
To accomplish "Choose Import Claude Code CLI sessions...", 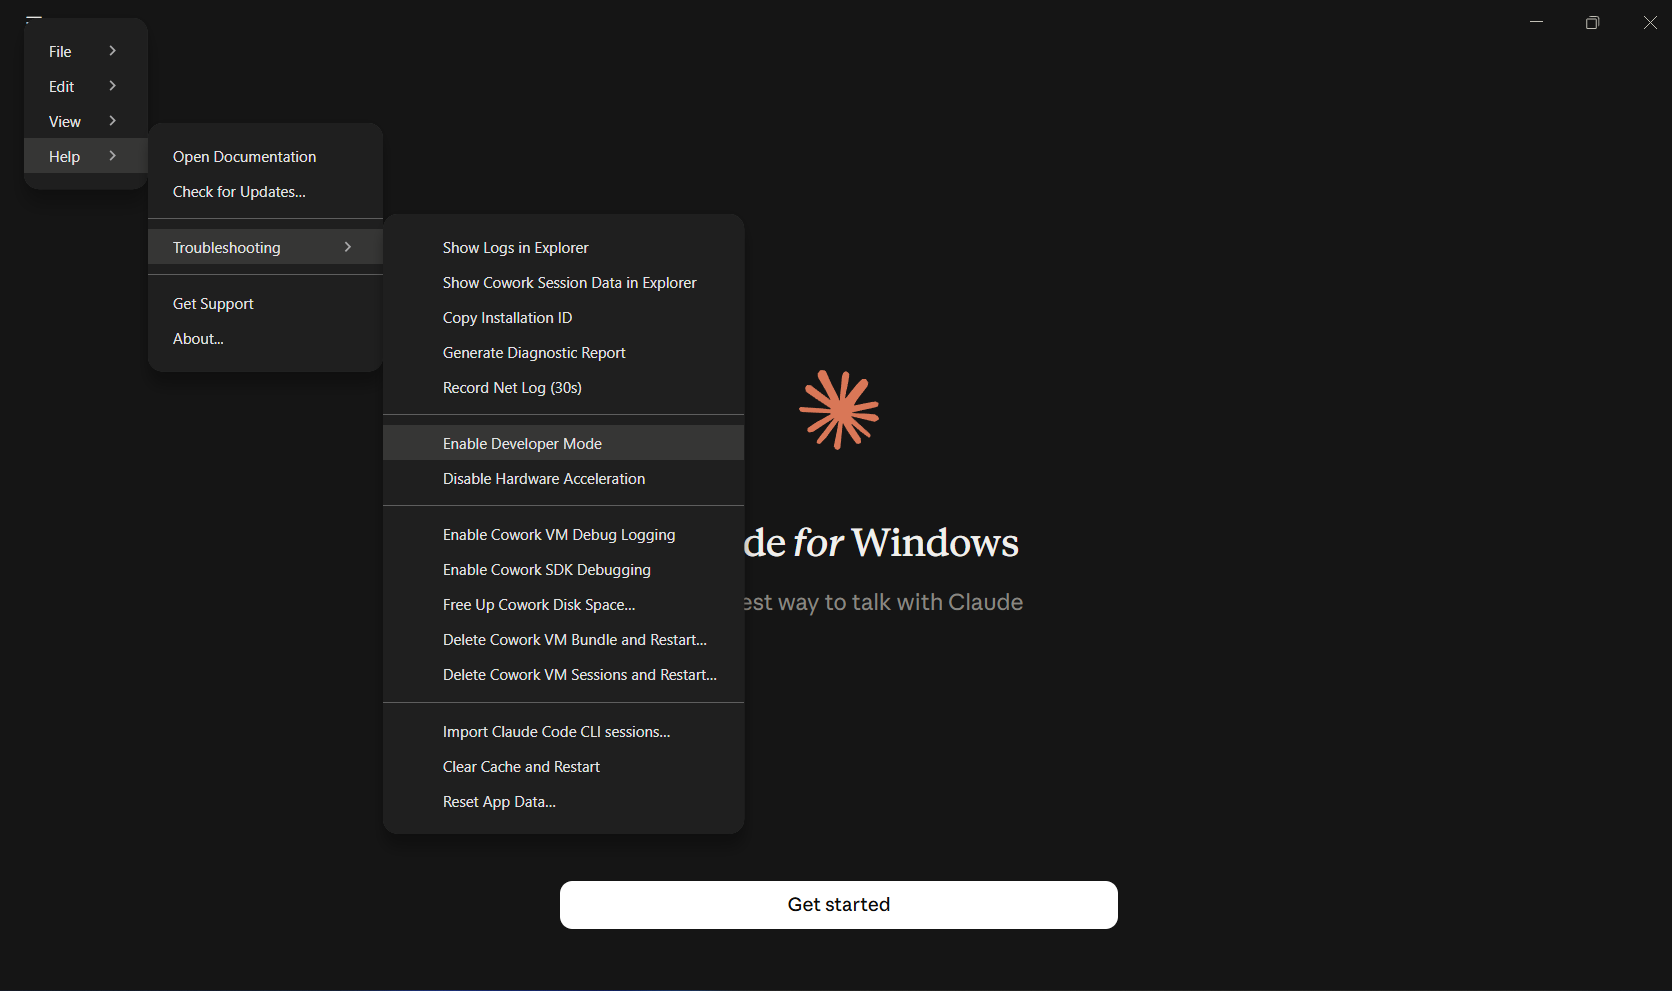I will [563, 731].
